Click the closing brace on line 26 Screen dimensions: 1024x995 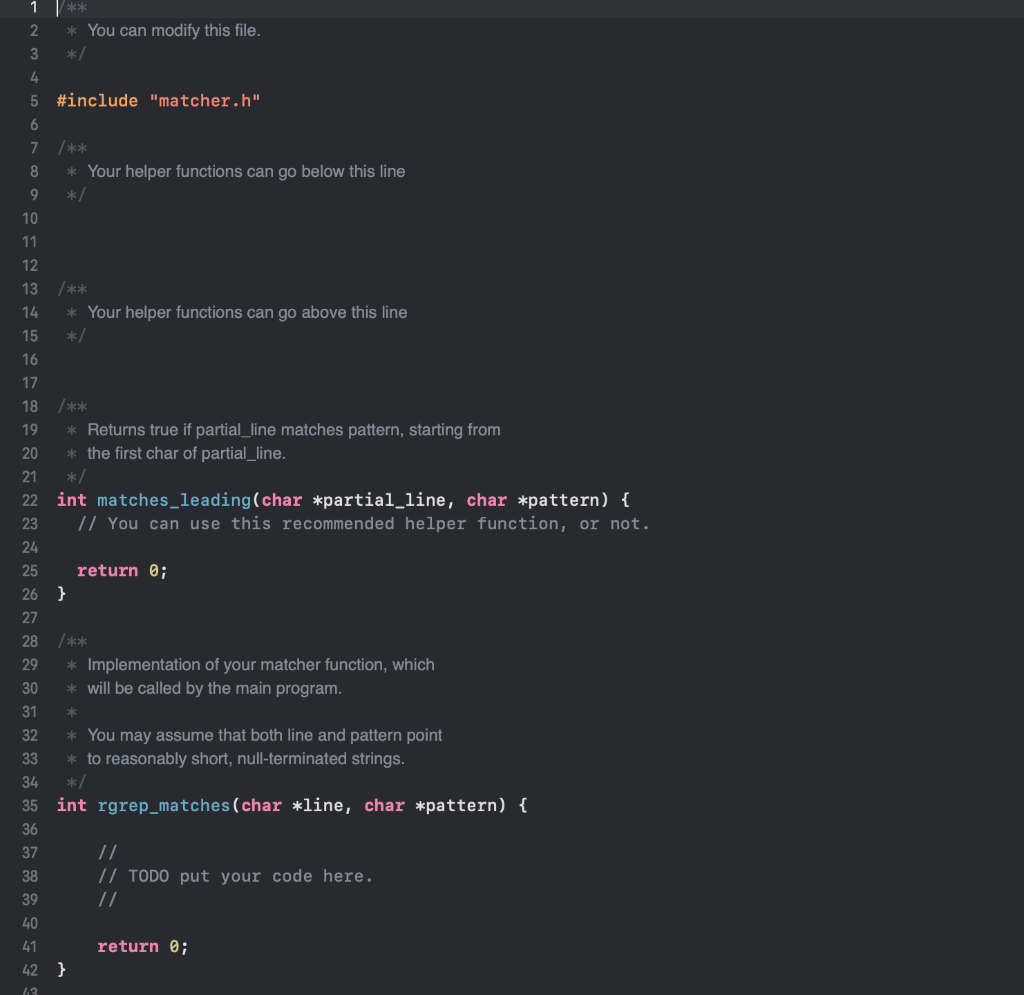click(x=62, y=593)
